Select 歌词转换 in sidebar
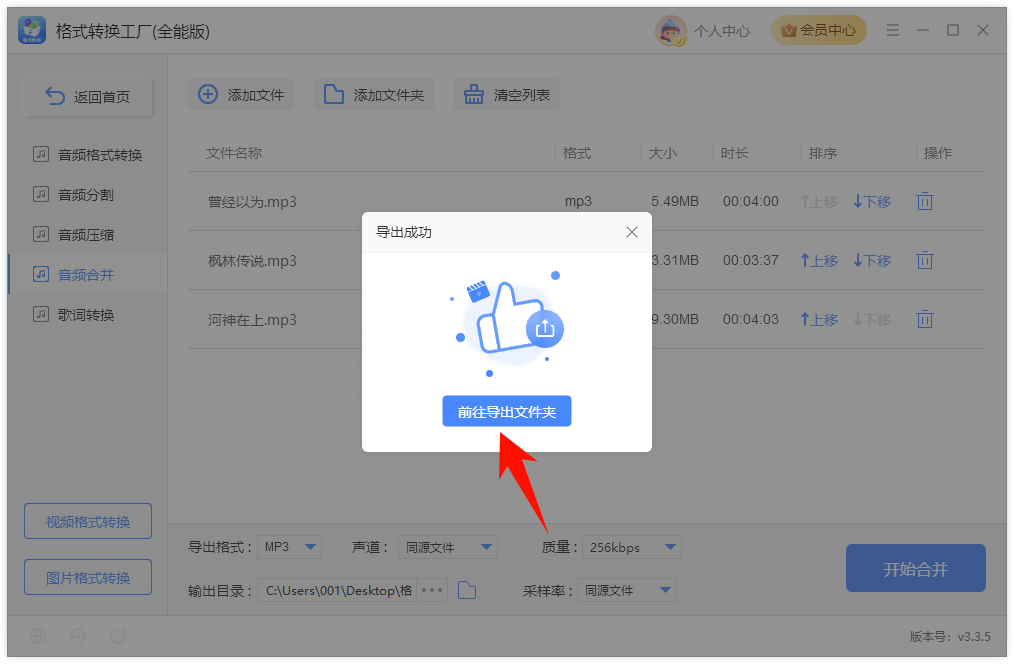Viewport: 1014px width, 664px height. point(88,315)
